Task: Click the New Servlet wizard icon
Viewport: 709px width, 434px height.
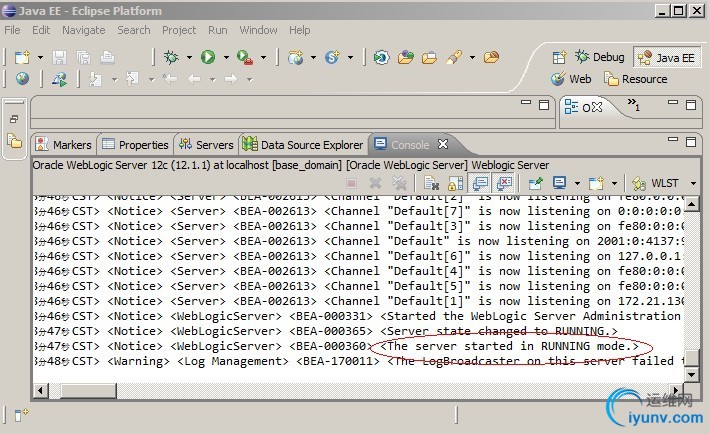Action: [332, 57]
